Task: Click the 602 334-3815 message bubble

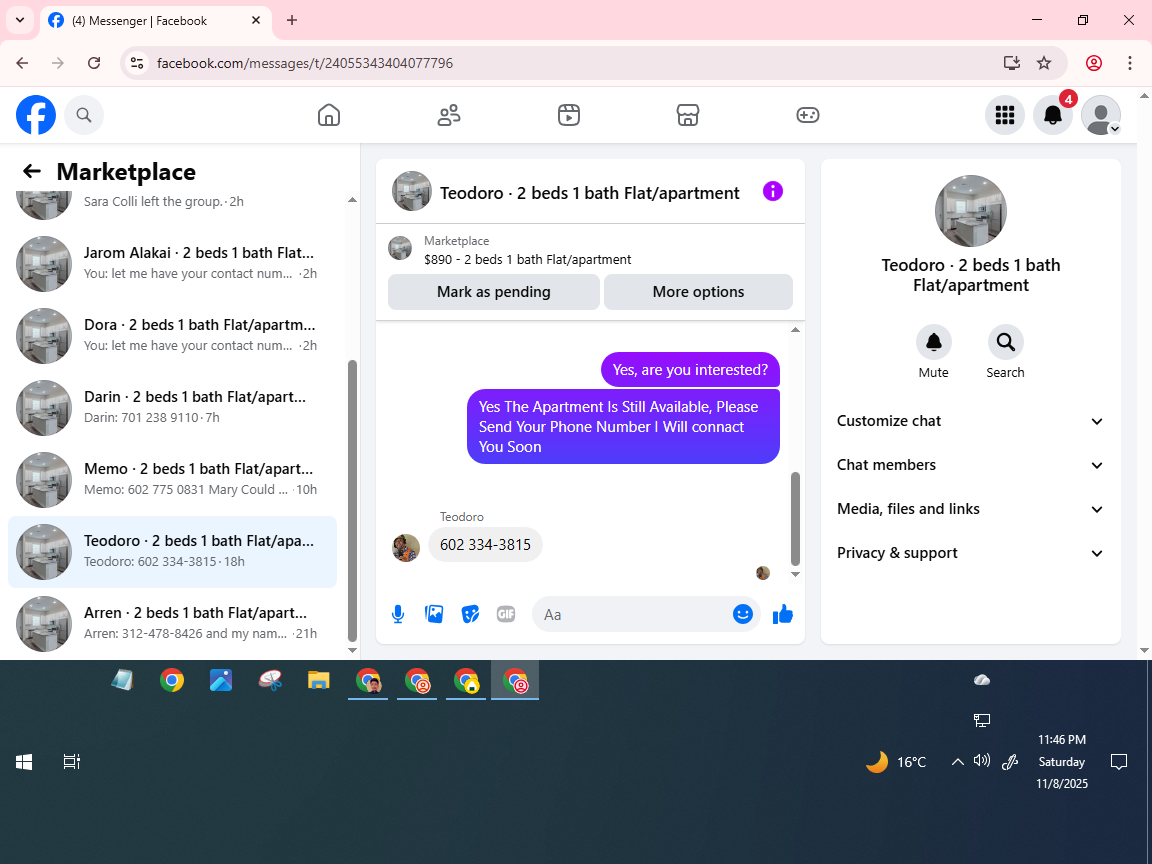Action: tap(485, 545)
